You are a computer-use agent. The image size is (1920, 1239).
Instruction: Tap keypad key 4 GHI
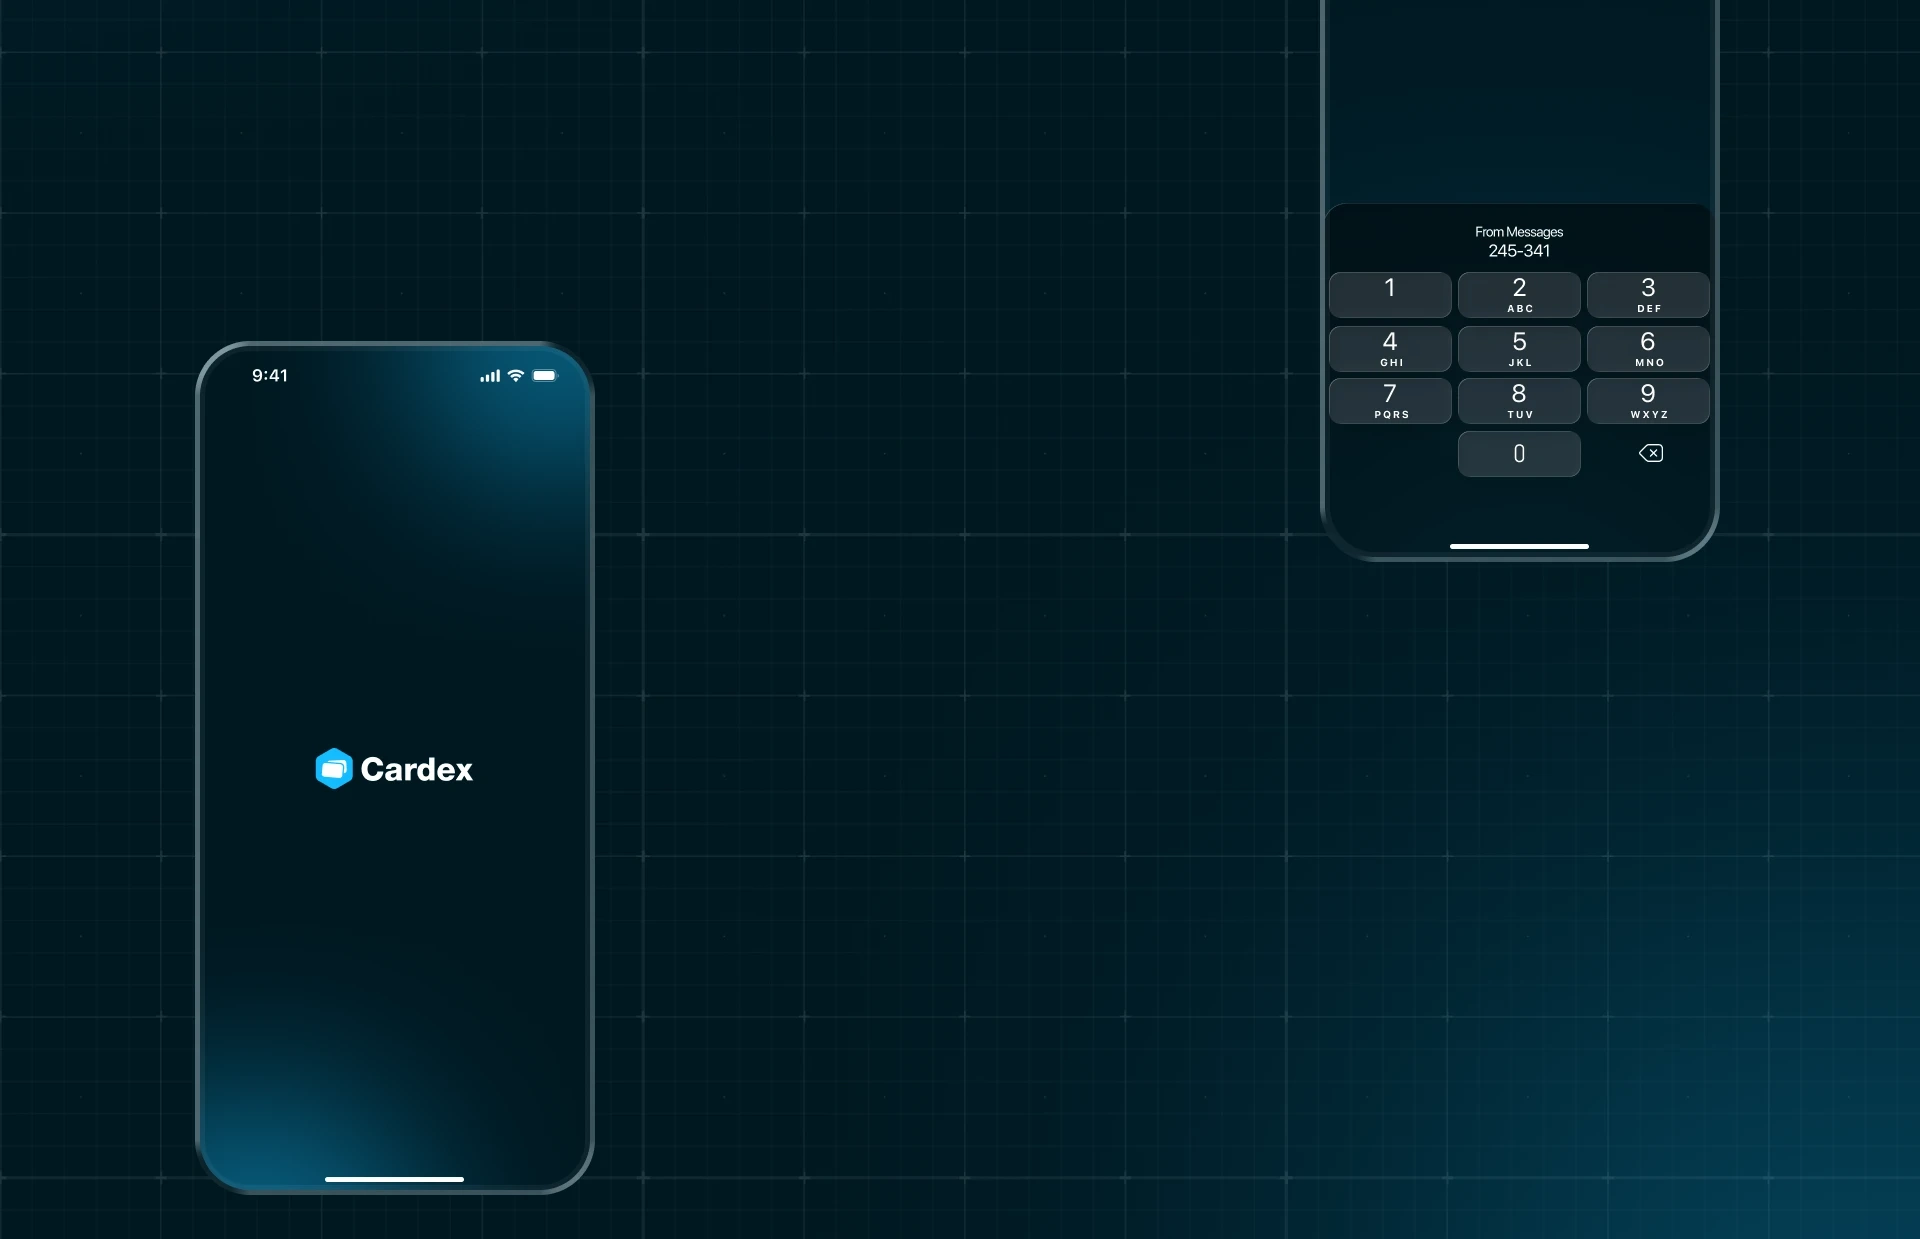(x=1390, y=349)
